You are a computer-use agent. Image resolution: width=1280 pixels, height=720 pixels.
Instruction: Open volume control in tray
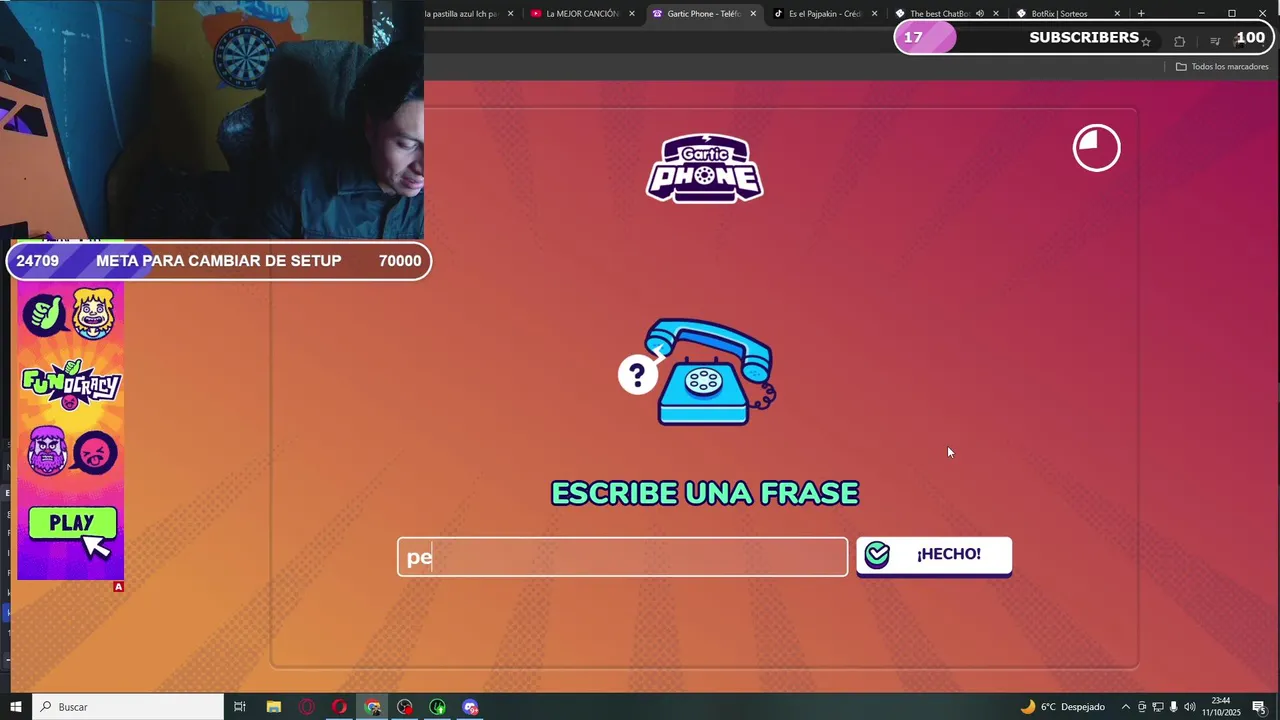coord(1190,707)
